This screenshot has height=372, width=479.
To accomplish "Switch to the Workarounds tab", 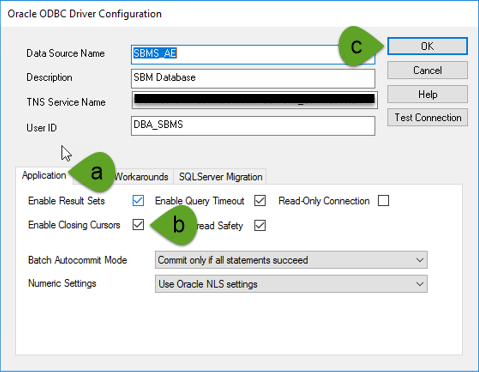I will 142,177.
